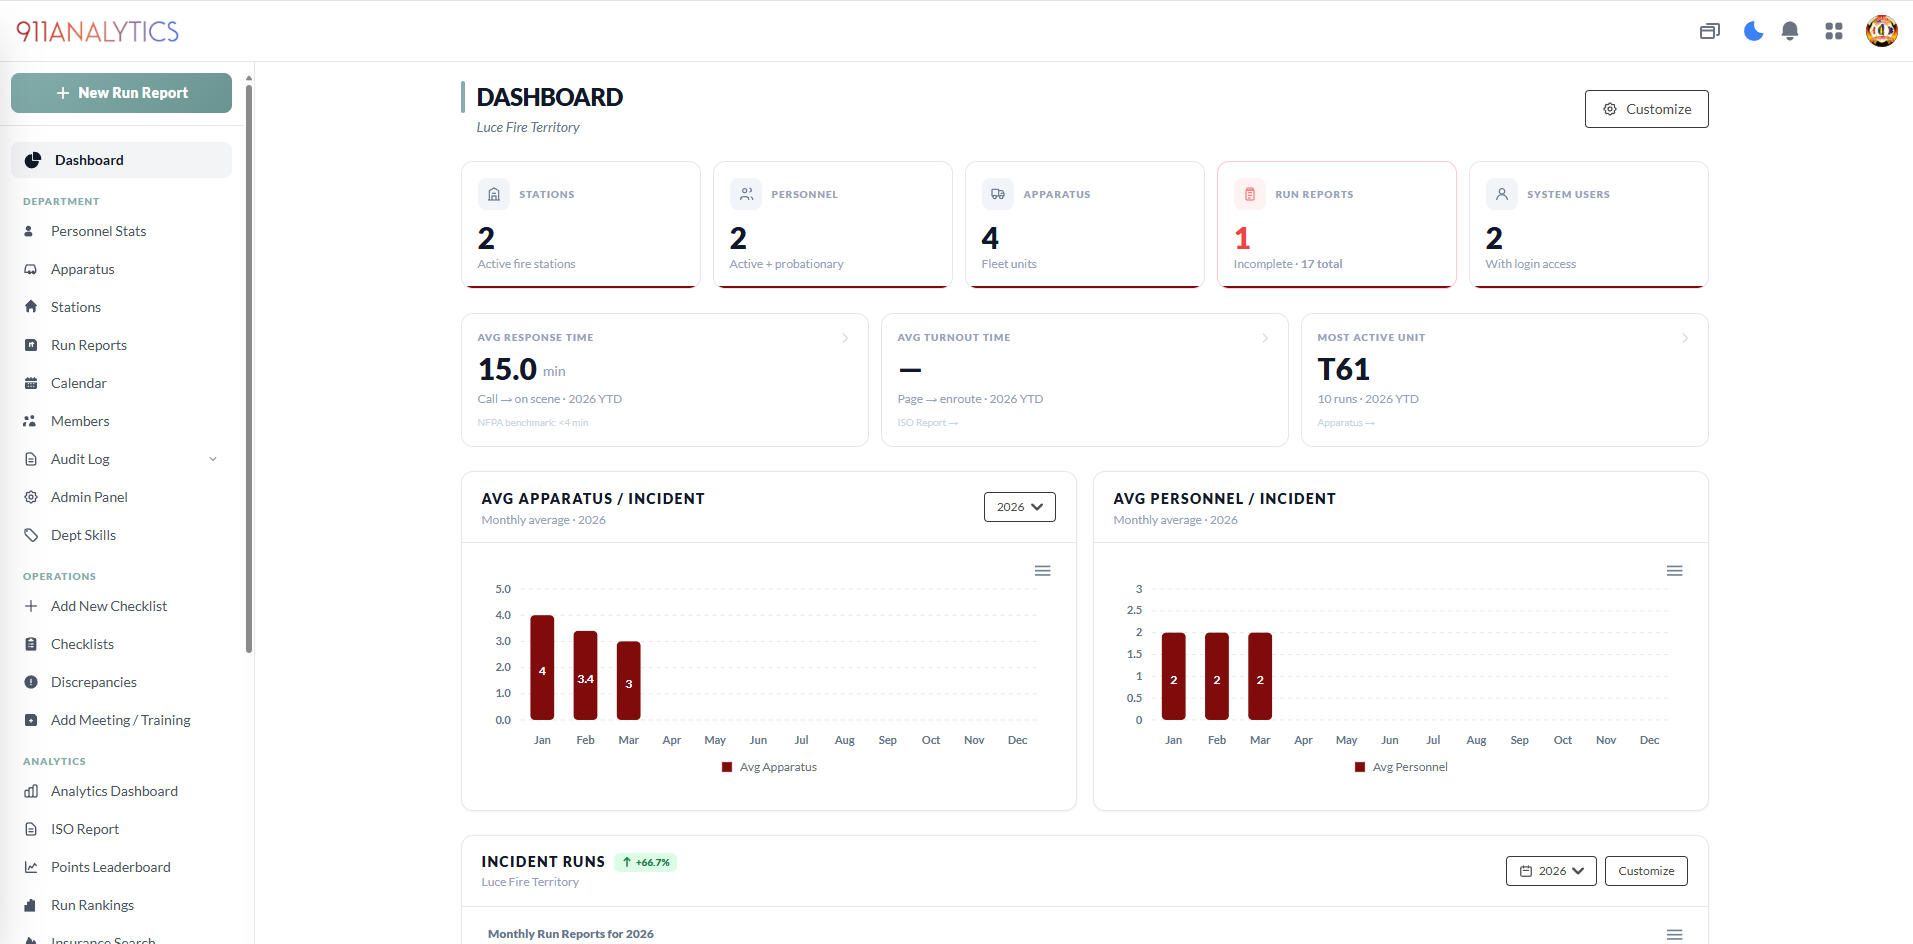This screenshot has width=1913, height=944.
Task: Click the Run Reports stat card showing 1 incomplete
Action: 1337,225
